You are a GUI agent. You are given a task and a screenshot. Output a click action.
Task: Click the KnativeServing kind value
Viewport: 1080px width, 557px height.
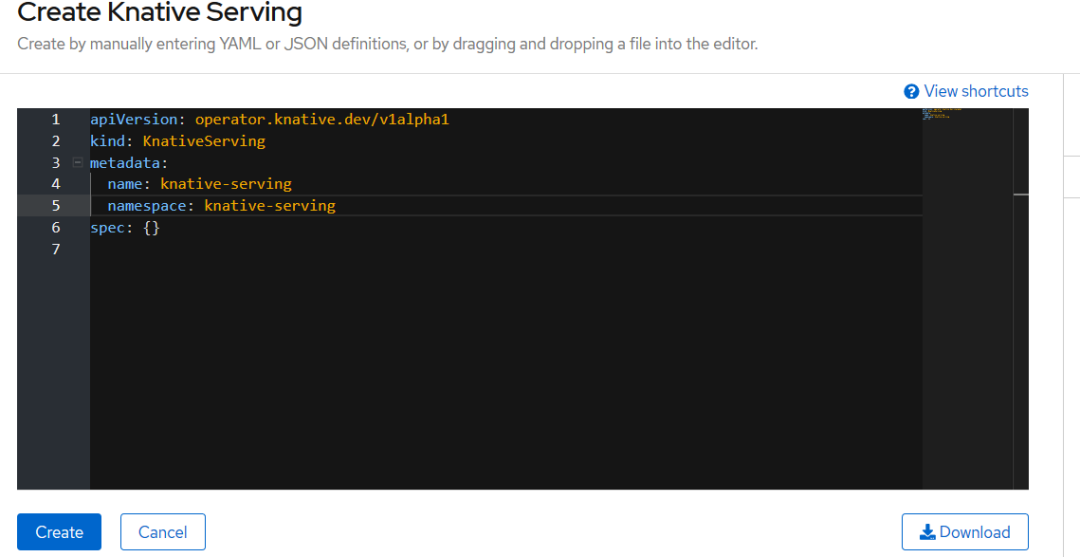204,141
